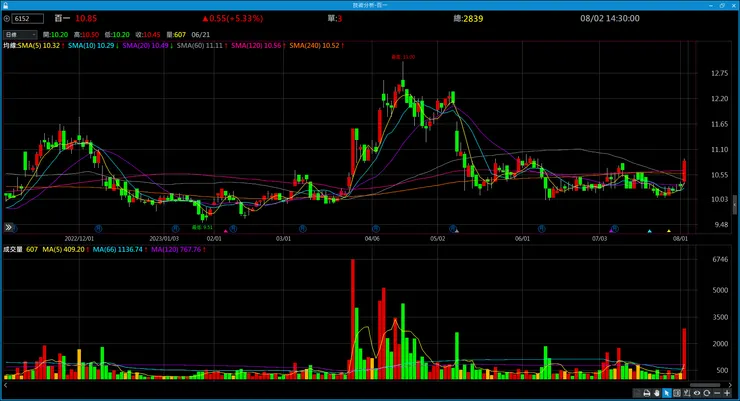Click the MA(5) 409.20 volume legend
The image size is (740, 401).
point(66,249)
